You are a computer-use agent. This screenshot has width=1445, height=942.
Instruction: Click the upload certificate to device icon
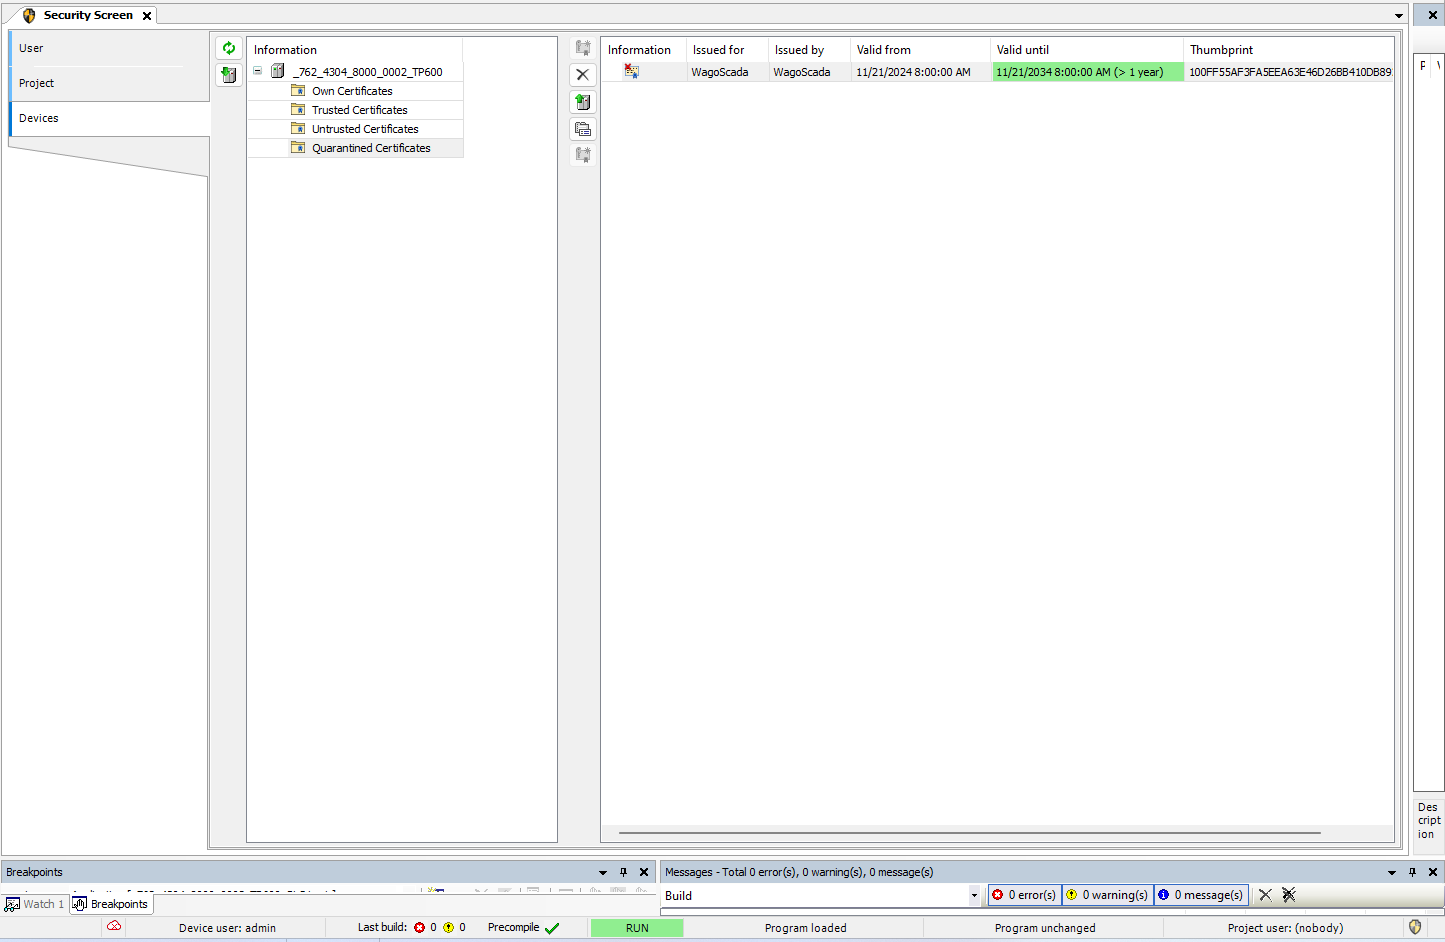tap(583, 102)
